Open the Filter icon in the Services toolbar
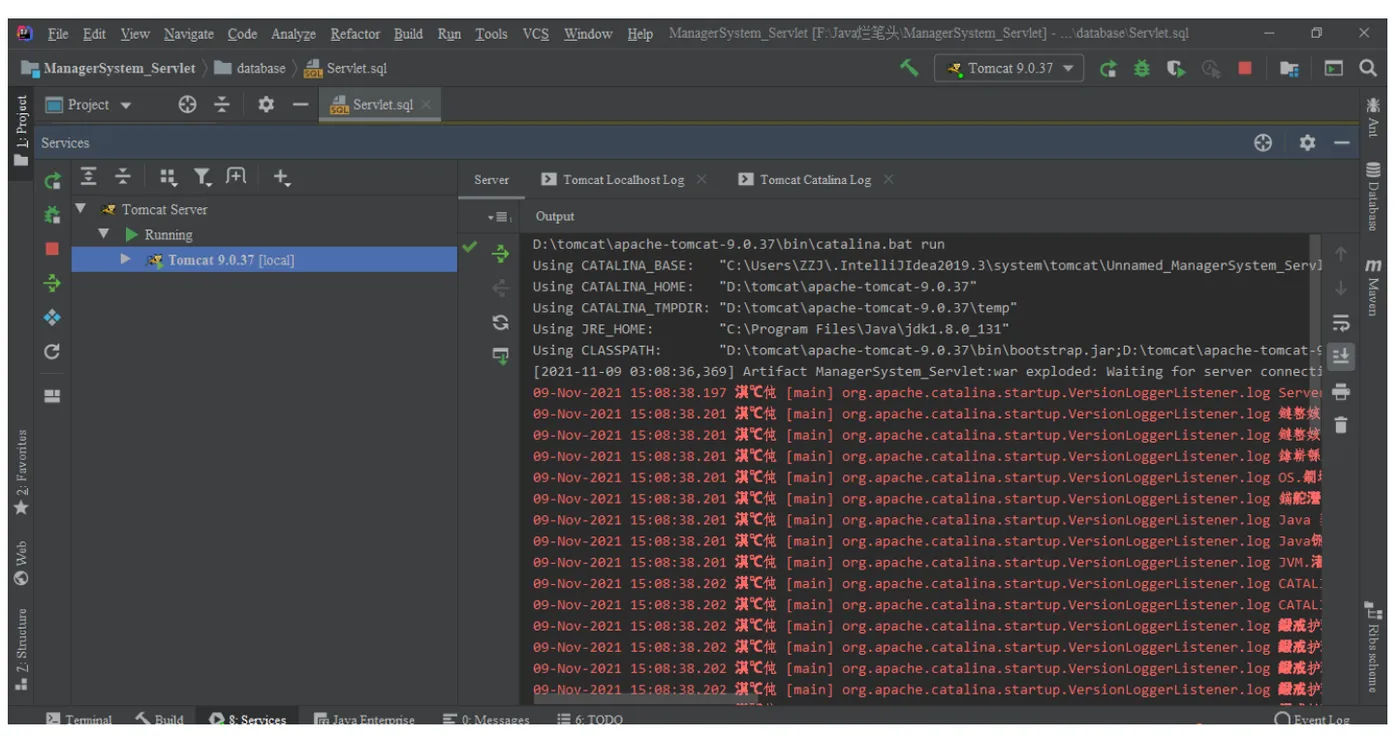Image resolution: width=1400 pixels, height=737 pixels. [x=202, y=177]
